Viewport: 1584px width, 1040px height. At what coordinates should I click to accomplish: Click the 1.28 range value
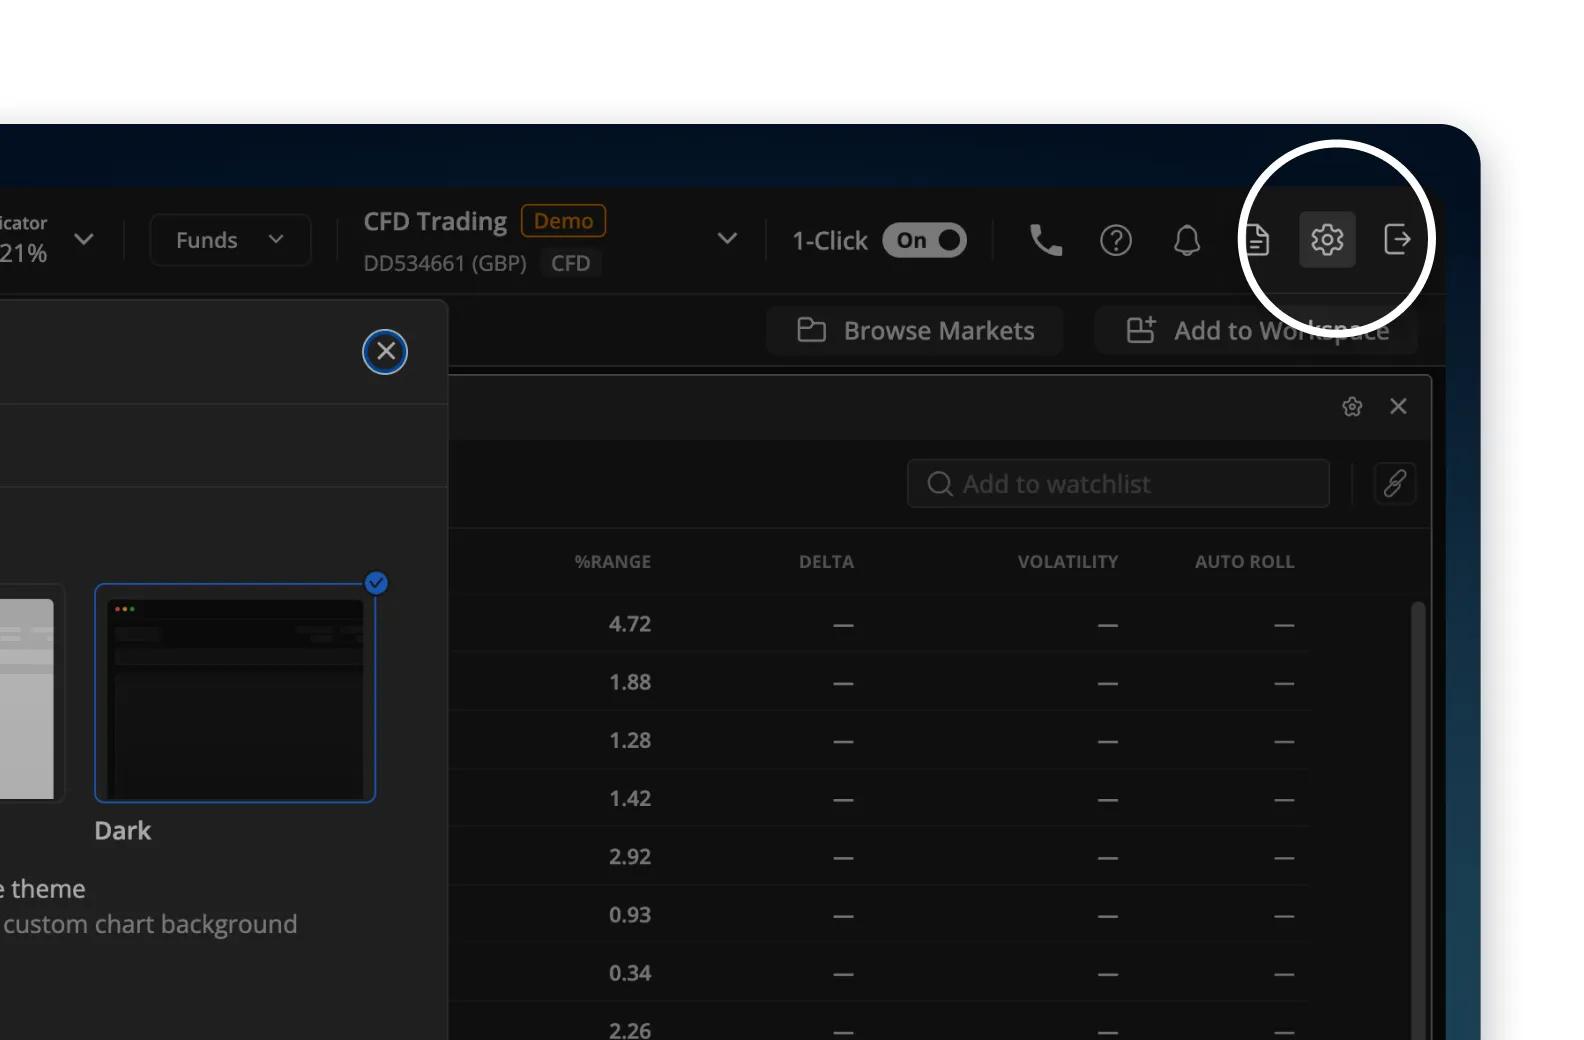pos(630,740)
